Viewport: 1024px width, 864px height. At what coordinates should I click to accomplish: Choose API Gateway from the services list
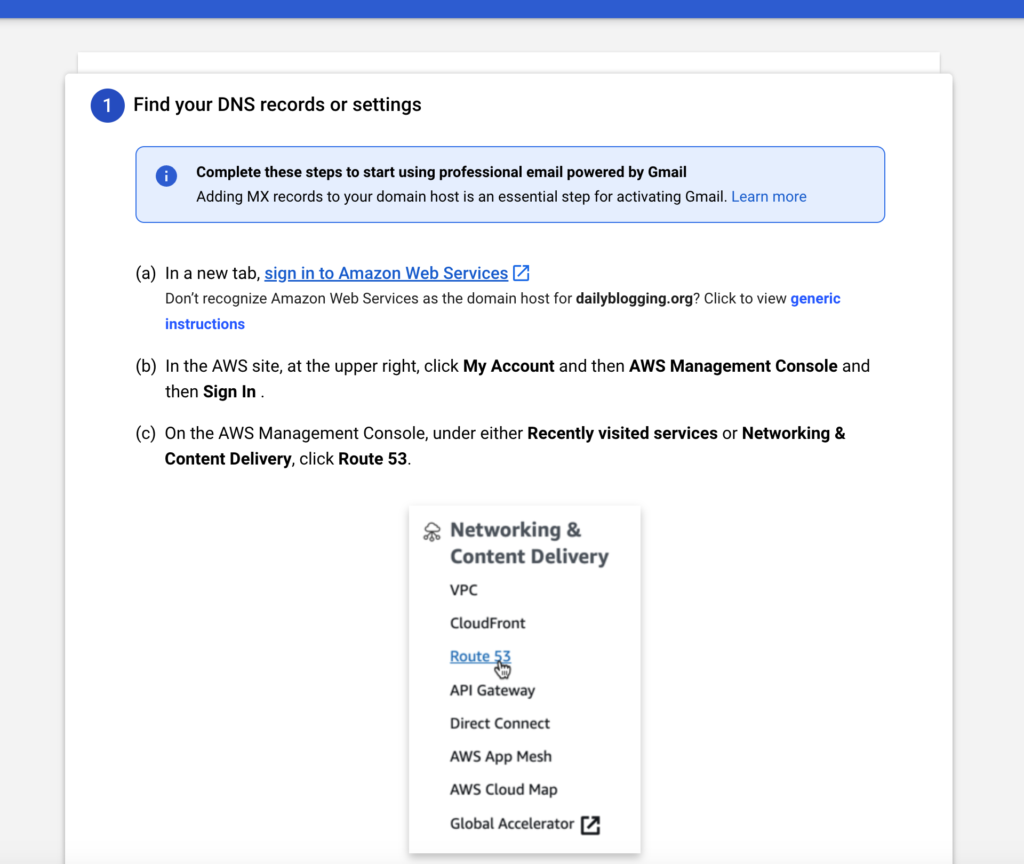coord(492,690)
